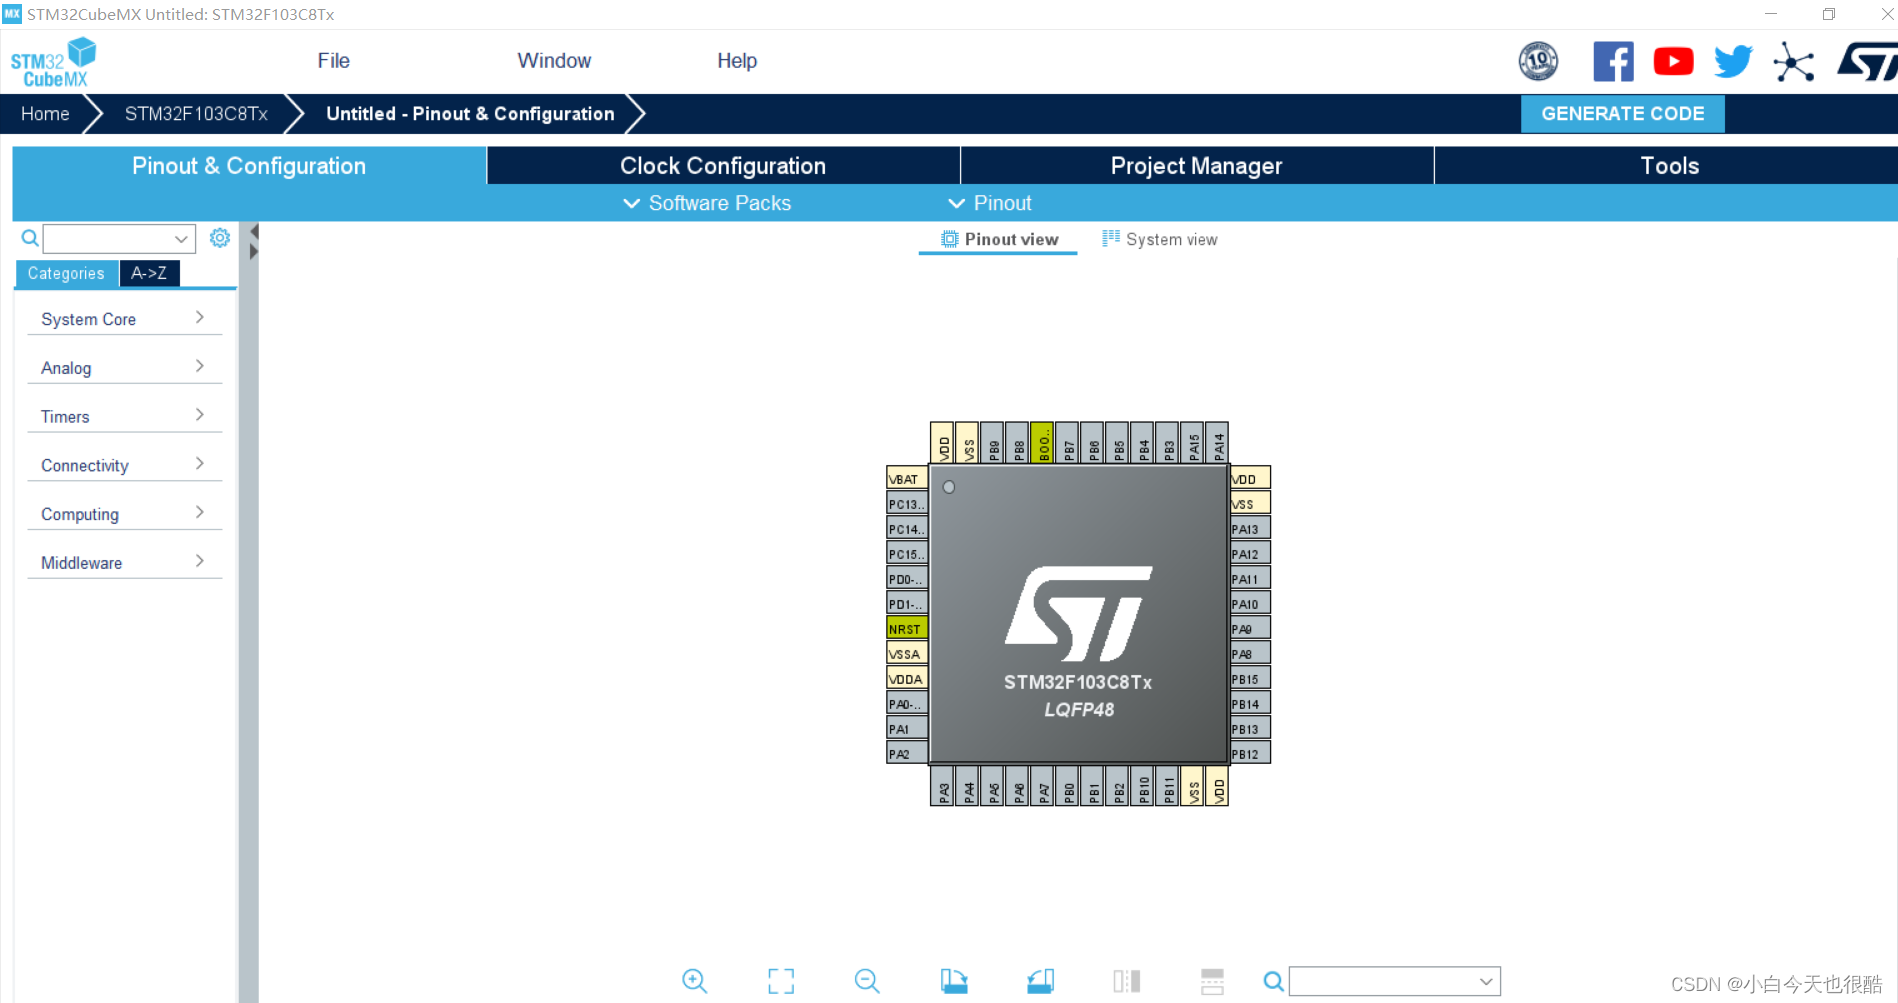Rotate the chip counterclockwise
Viewport: 1898px width, 1003px height.
tap(1040, 981)
